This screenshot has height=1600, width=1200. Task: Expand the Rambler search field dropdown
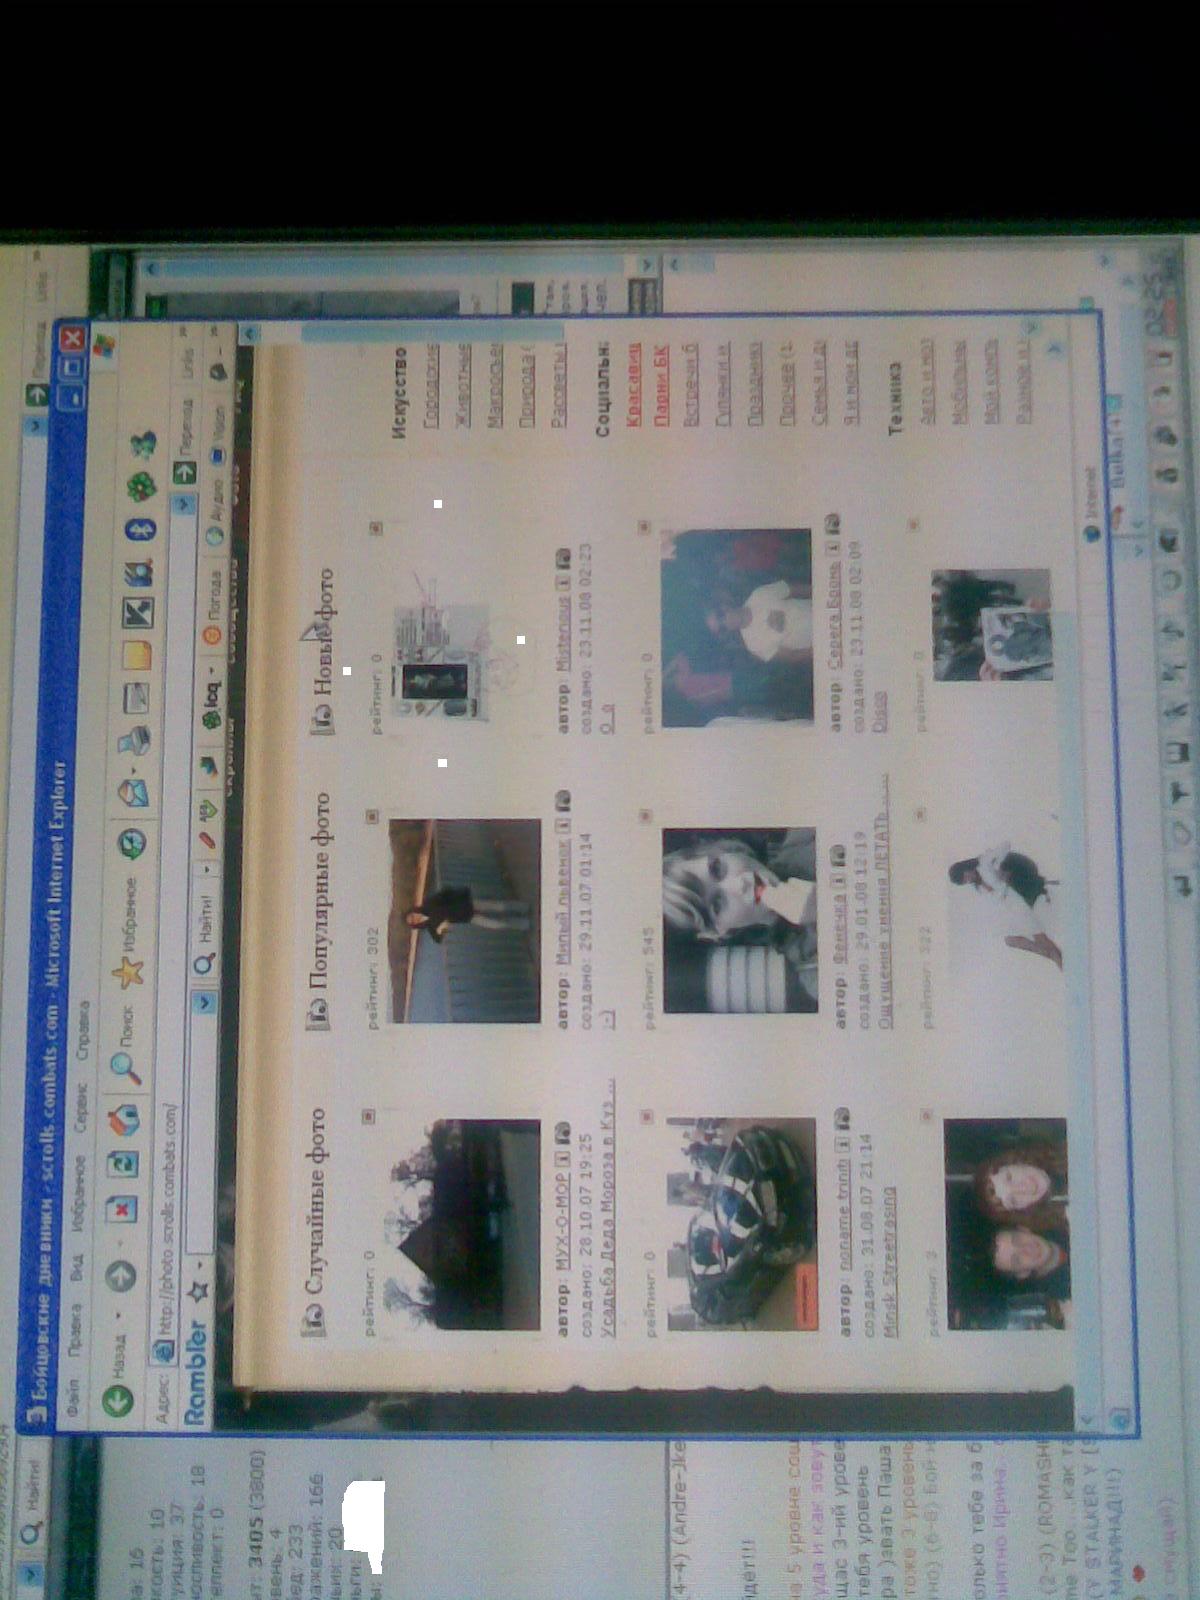(x=205, y=1001)
